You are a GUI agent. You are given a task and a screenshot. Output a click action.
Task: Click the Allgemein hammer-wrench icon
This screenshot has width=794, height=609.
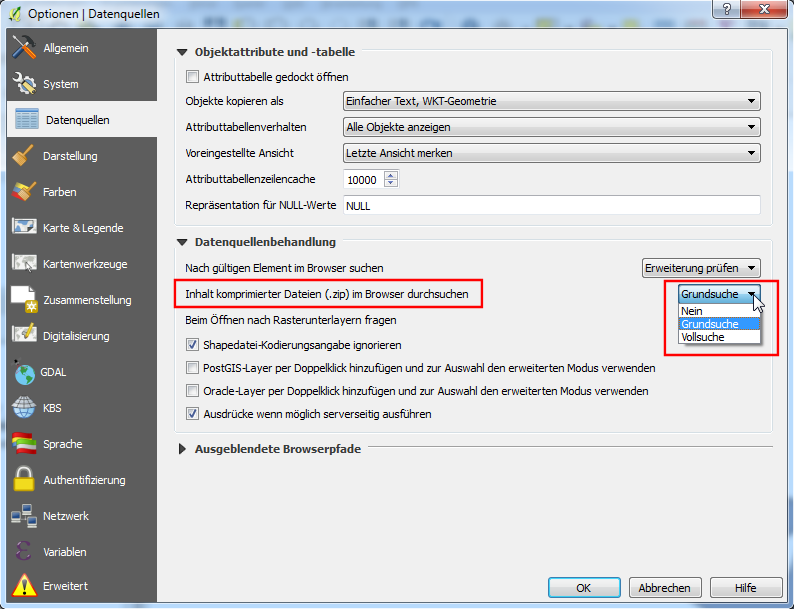point(24,48)
